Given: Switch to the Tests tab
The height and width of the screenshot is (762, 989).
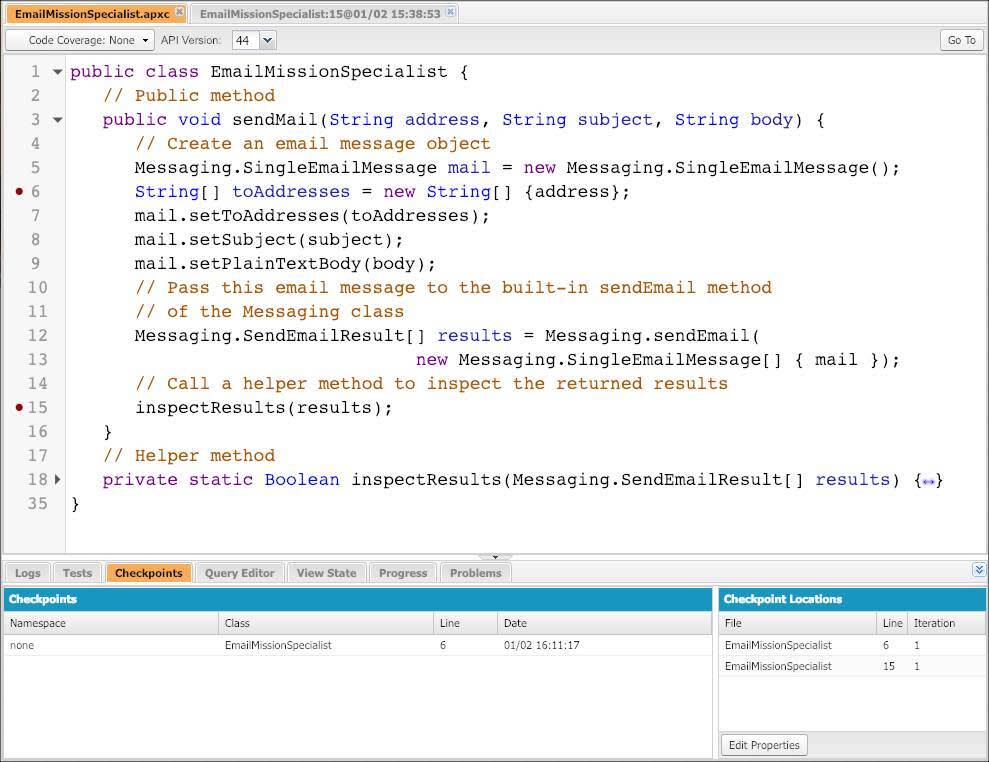Looking at the screenshot, I should click(x=77, y=573).
